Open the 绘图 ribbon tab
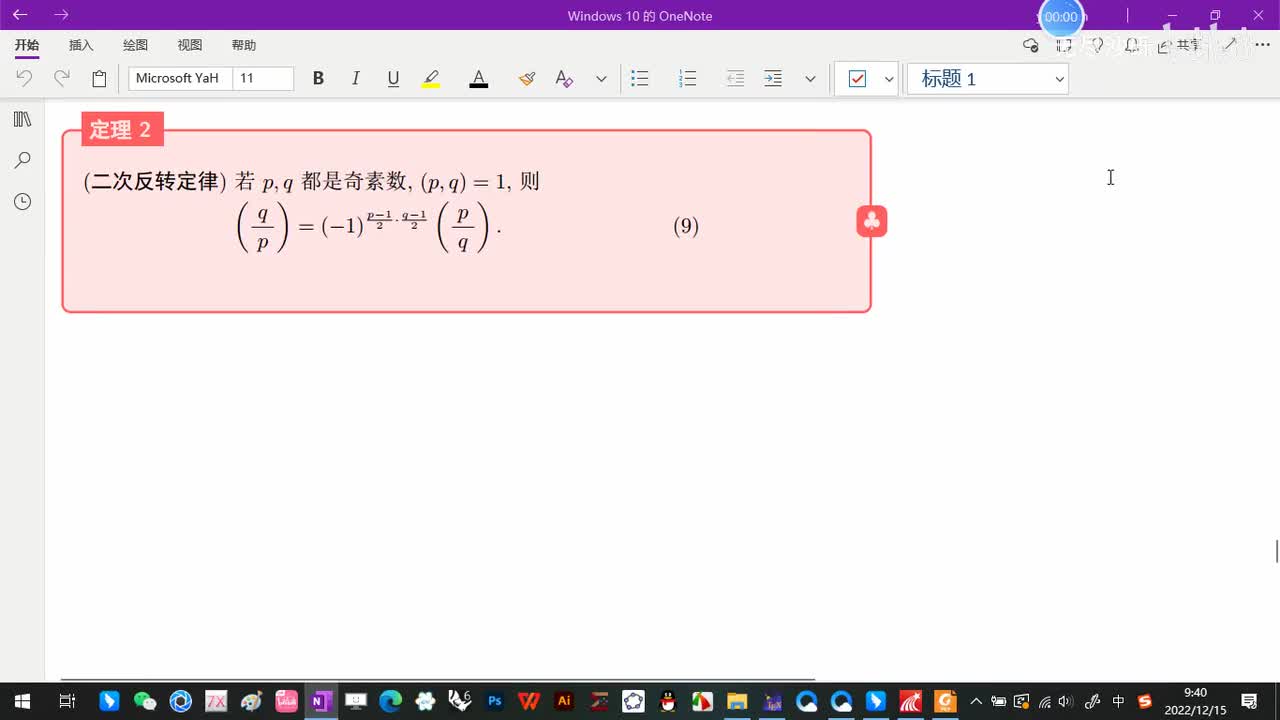This screenshot has width=1280, height=720. pyautogui.click(x=135, y=45)
